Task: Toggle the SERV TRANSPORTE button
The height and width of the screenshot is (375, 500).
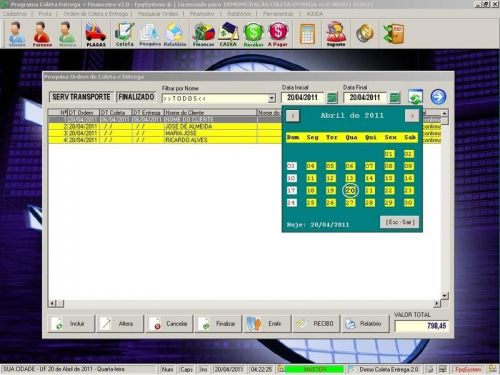Action: (81, 97)
